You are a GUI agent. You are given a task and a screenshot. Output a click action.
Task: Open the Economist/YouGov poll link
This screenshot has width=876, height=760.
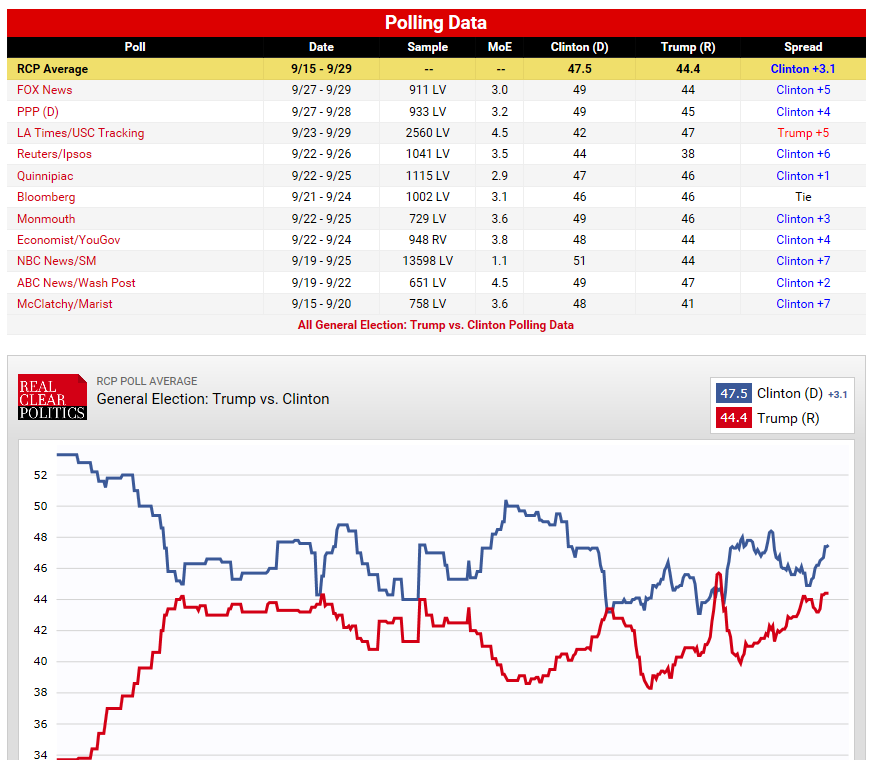coord(69,240)
